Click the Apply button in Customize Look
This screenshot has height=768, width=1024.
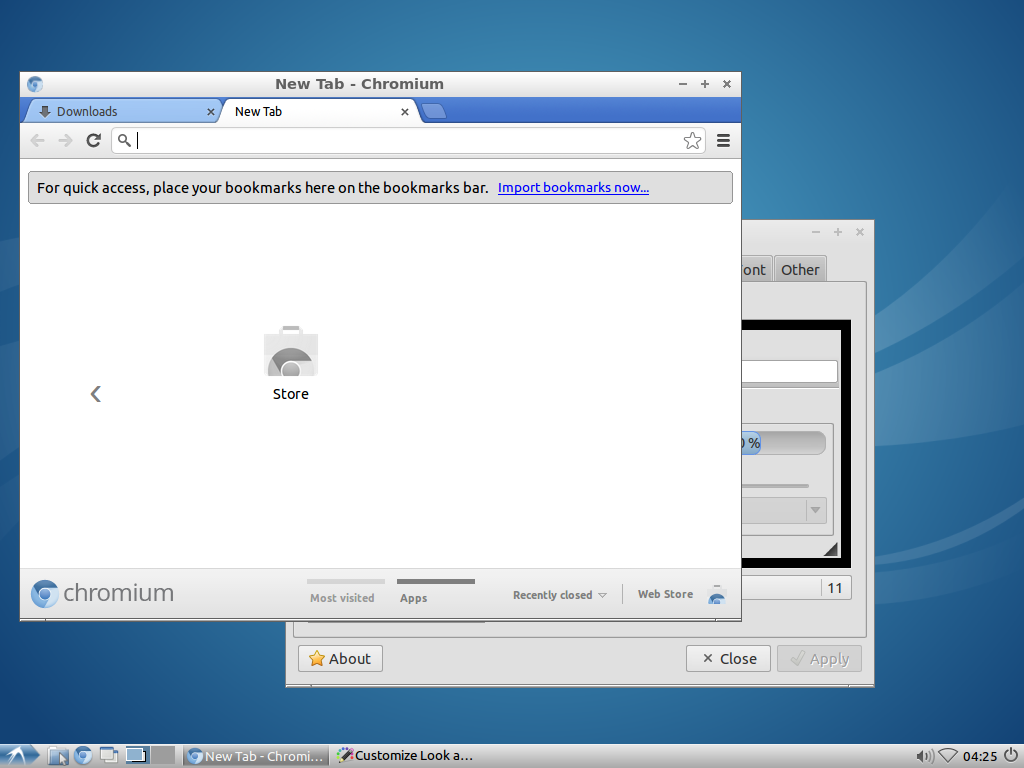[819, 658]
